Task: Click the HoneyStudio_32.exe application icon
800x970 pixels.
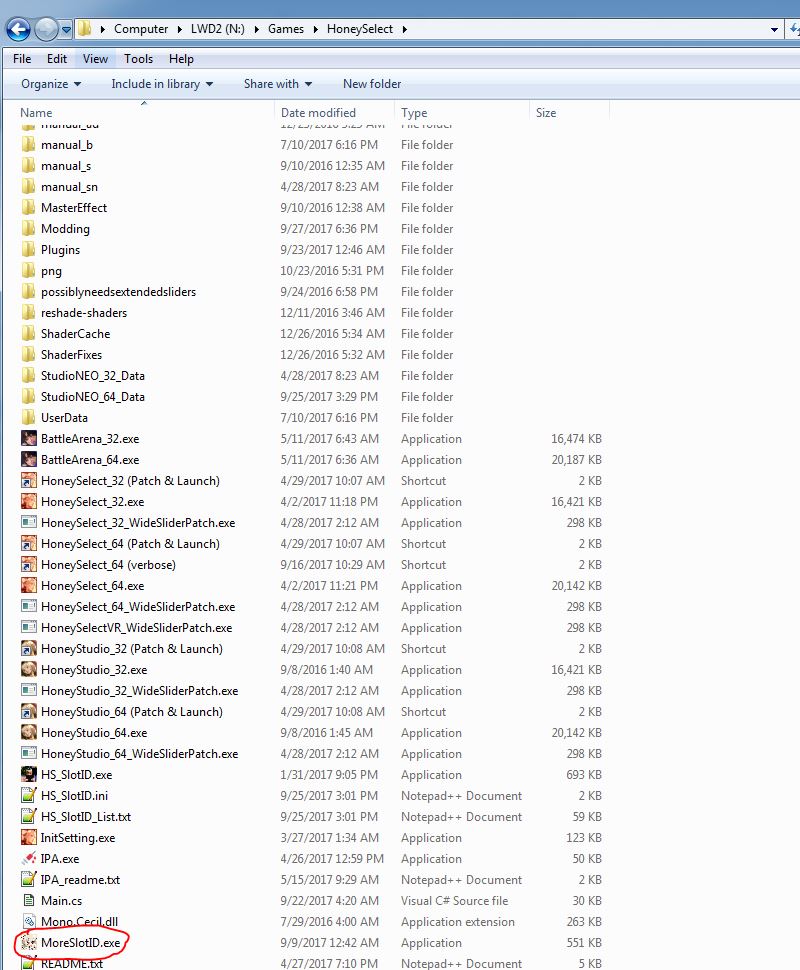Action: pos(28,670)
